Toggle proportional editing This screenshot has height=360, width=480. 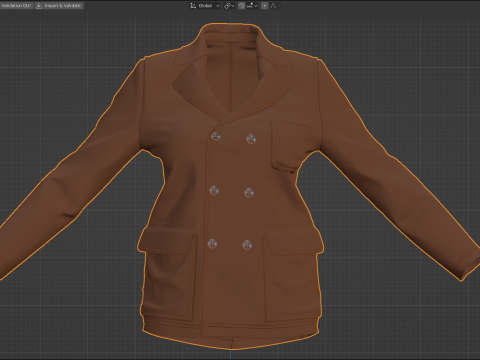[x=264, y=6]
